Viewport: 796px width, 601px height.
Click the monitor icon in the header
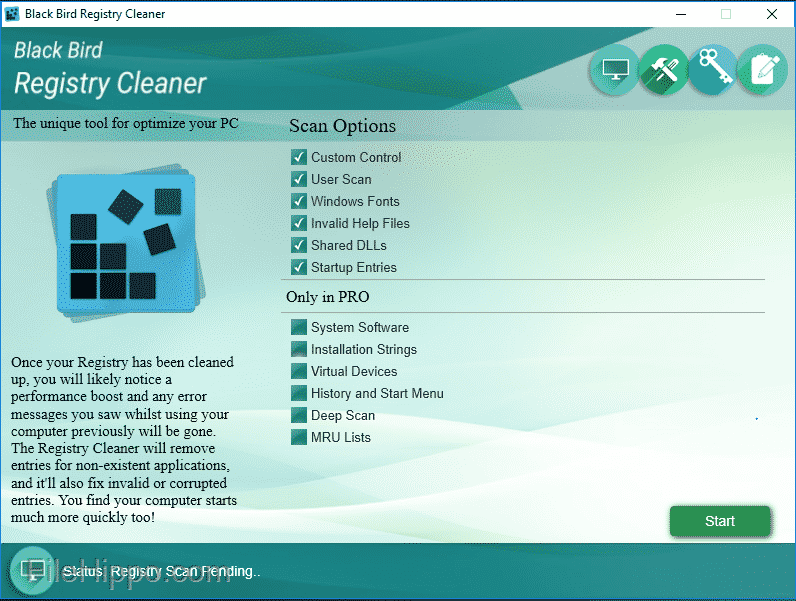tap(615, 71)
